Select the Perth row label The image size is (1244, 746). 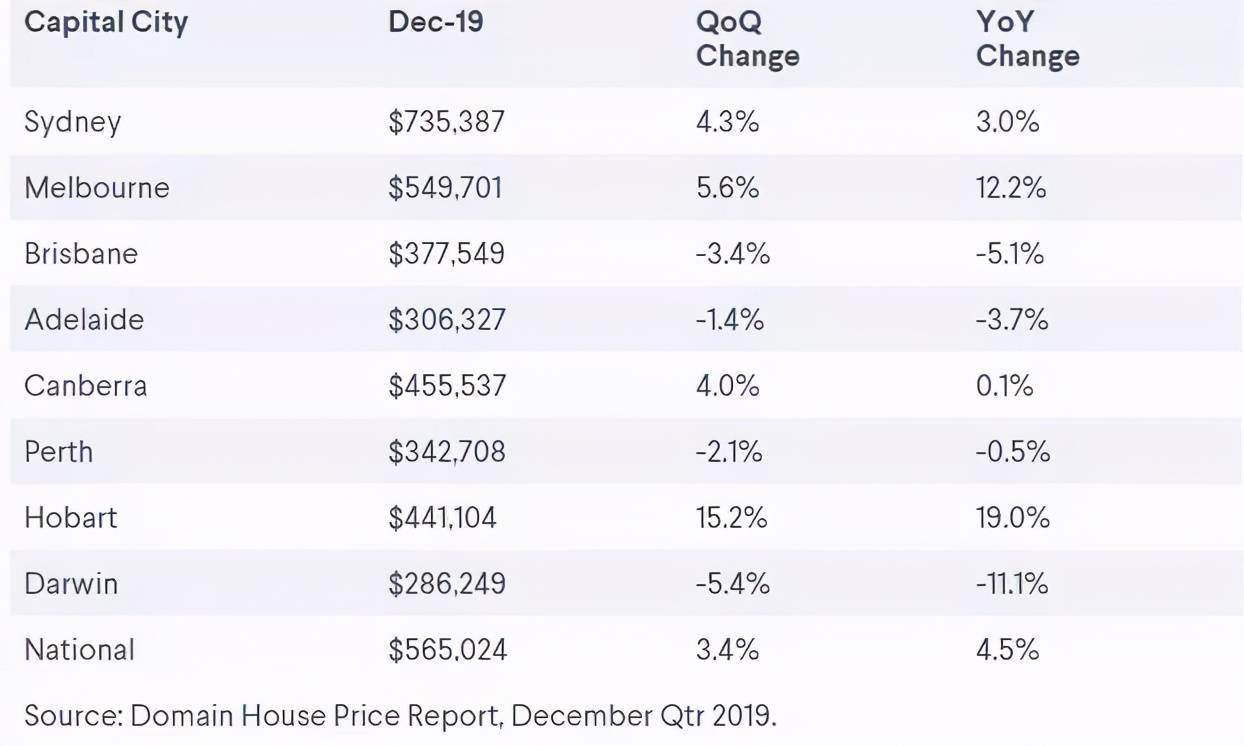click(x=59, y=452)
